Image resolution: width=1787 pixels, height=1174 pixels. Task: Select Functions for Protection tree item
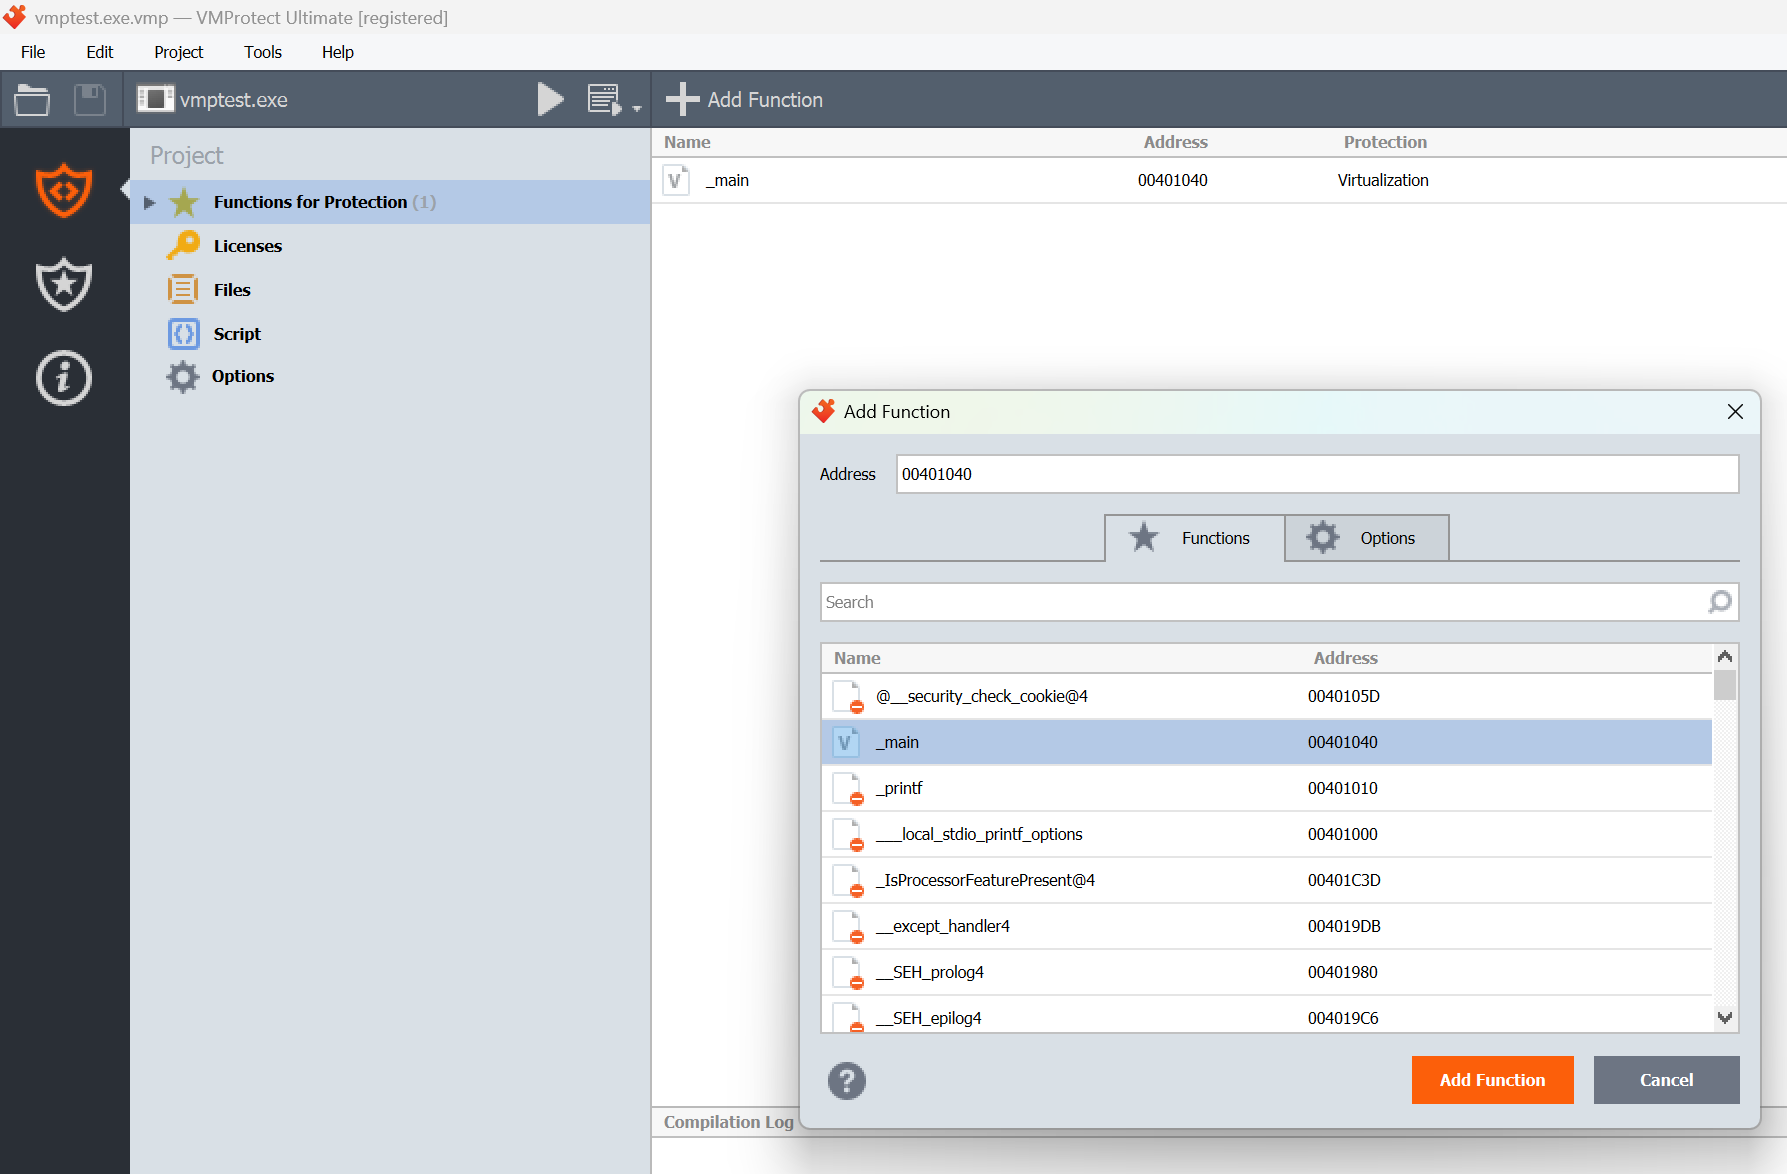[390, 202]
